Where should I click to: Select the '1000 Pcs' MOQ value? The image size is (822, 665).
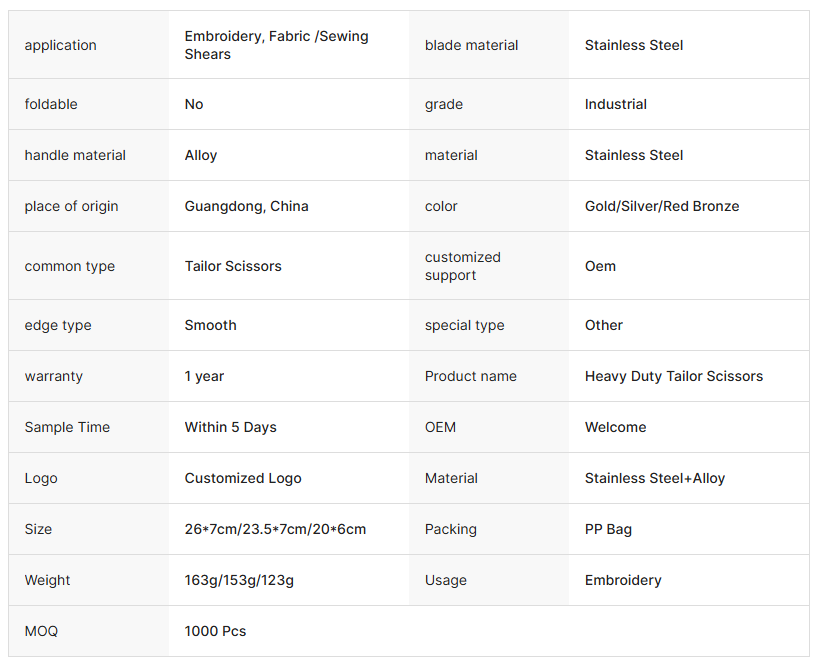pos(215,631)
